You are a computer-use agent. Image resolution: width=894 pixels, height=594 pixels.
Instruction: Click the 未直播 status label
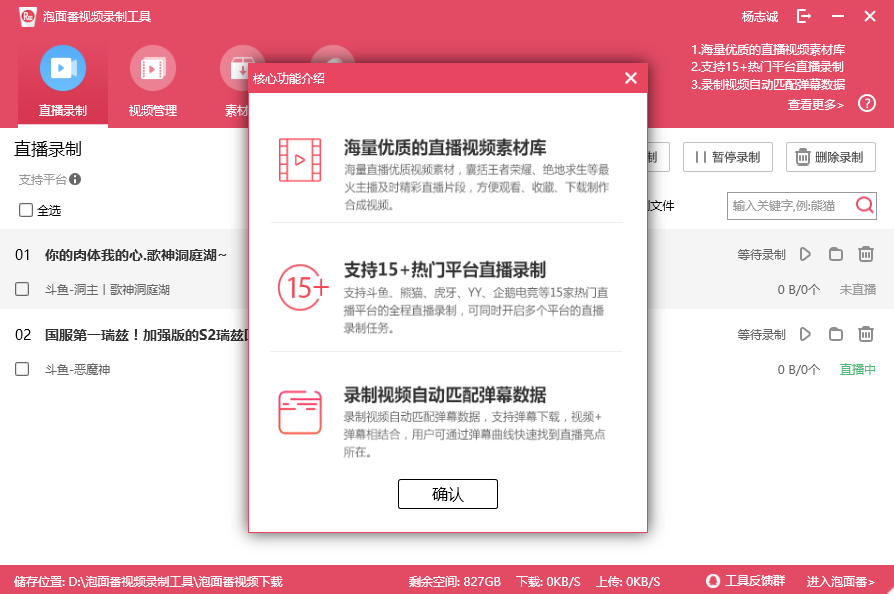tap(858, 290)
